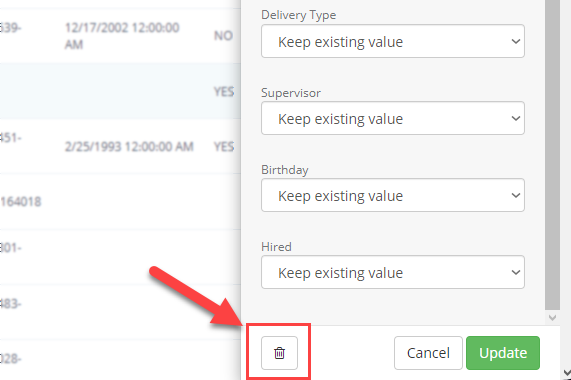Screen dimensions: 571x380
Task: Click the panel scrollbar down arrow
Action: 552,318
